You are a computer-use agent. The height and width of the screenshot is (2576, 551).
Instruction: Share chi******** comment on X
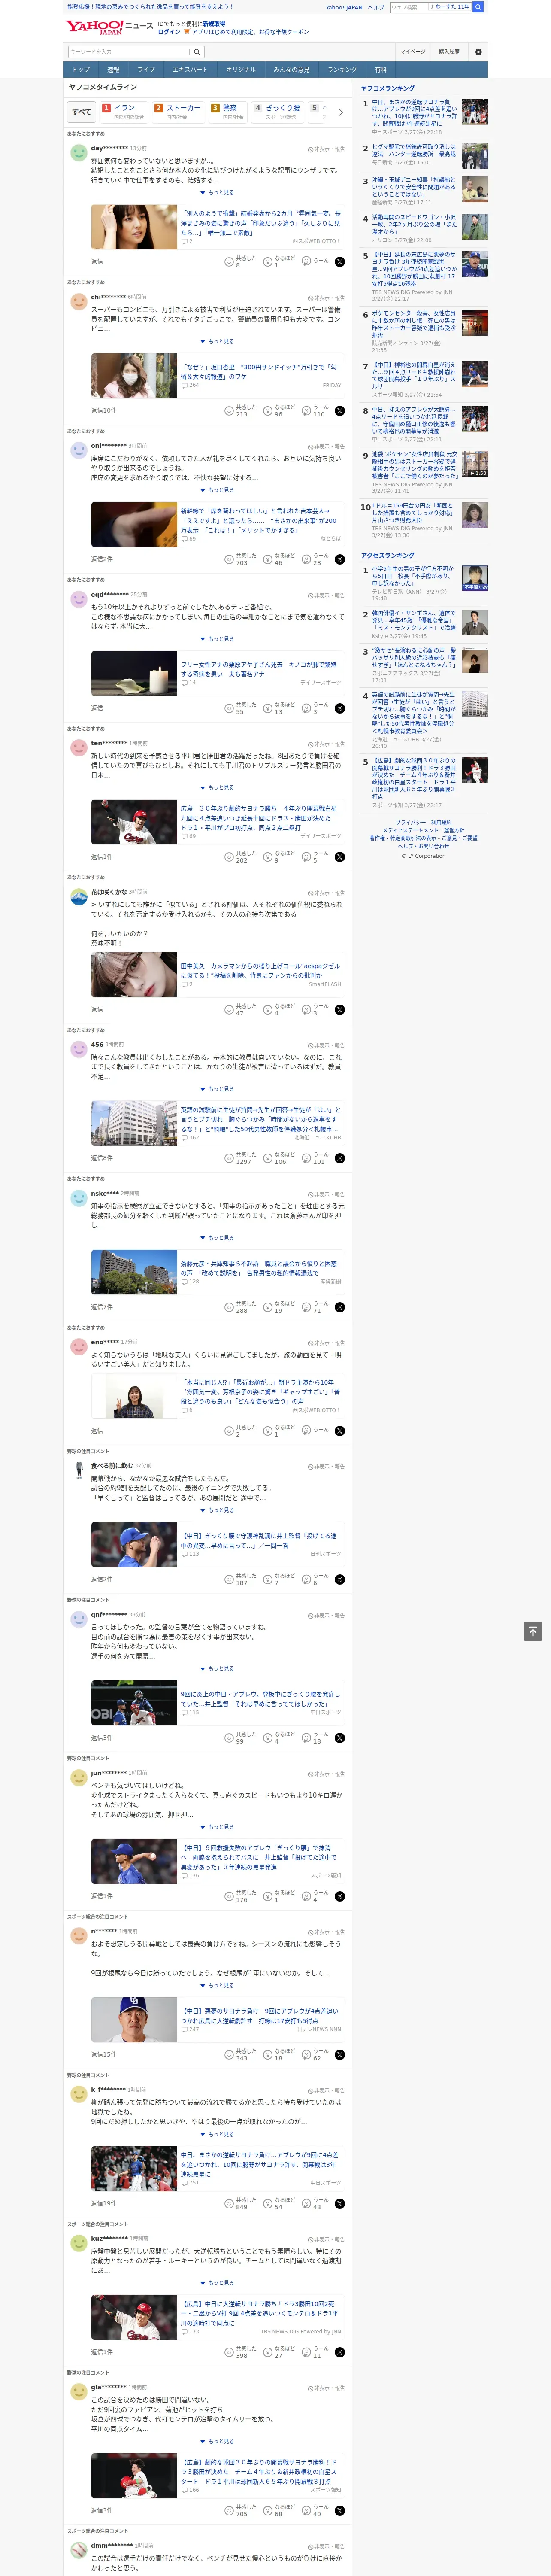click(340, 411)
